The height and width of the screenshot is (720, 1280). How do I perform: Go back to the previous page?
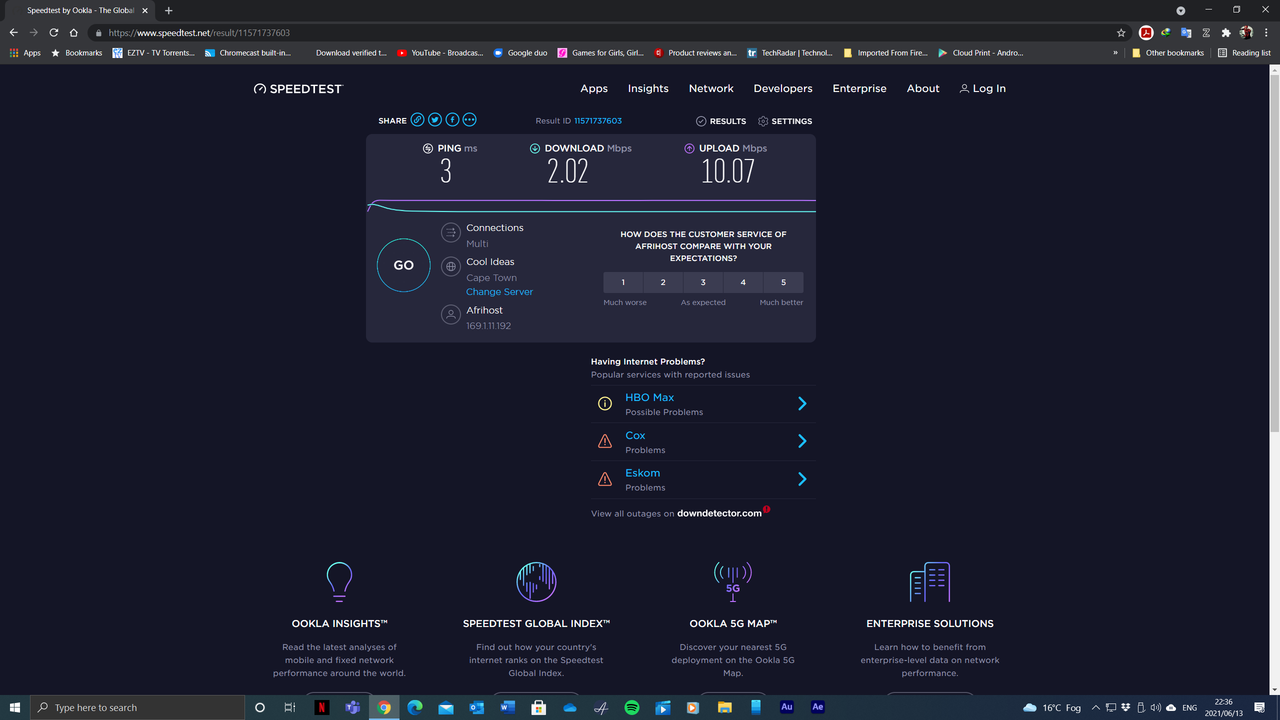coord(13,33)
